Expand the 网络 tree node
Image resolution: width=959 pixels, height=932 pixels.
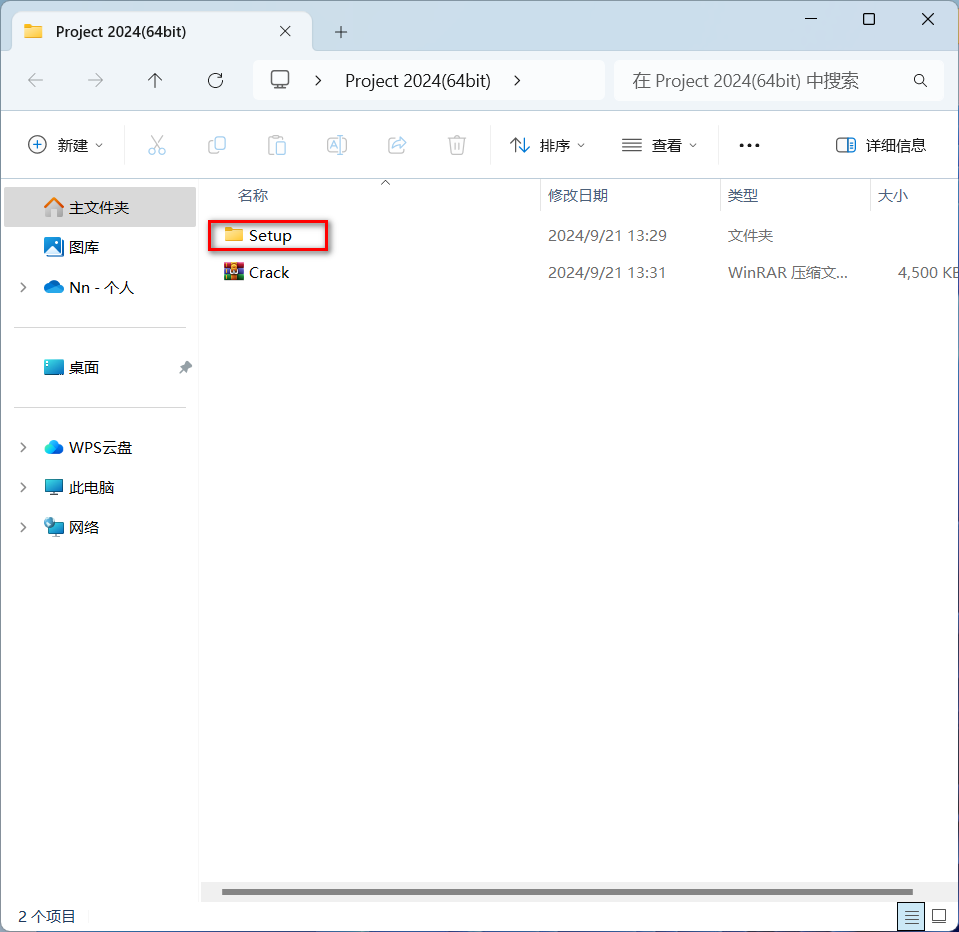pyautogui.click(x=23, y=527)
